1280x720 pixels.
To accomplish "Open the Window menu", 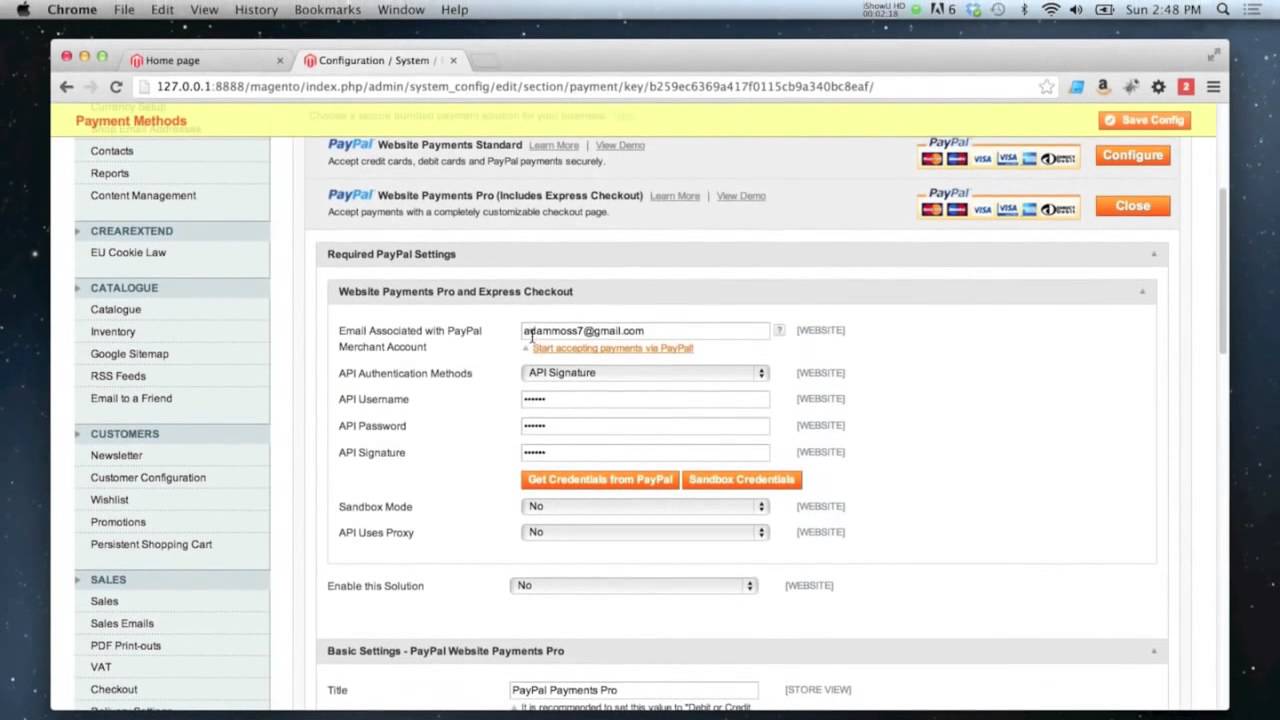I will (401, 9).
